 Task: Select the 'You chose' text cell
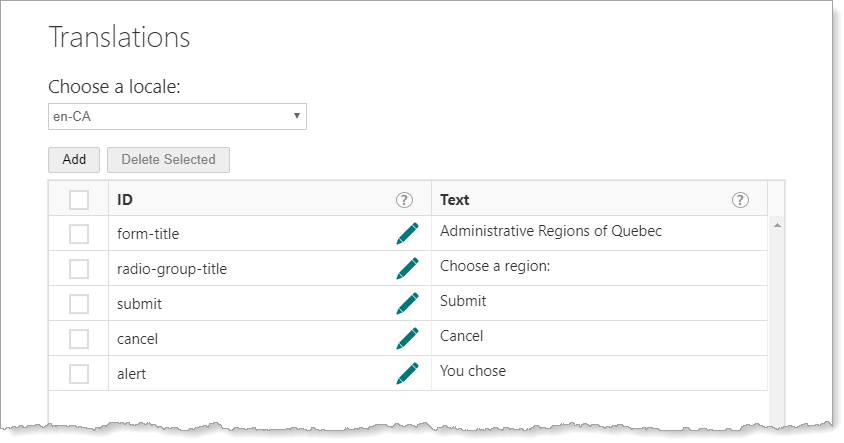[x=473, y=371]
